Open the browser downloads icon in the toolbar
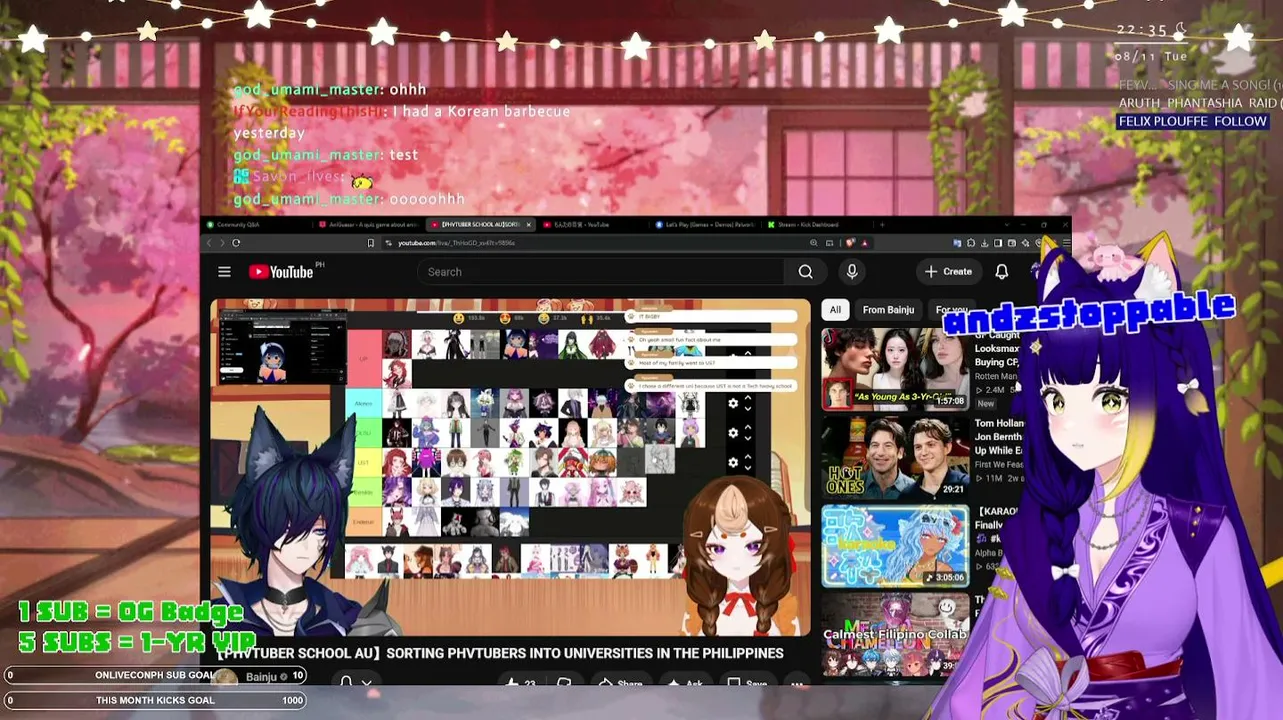1283x720 pixels. [985, 243]
